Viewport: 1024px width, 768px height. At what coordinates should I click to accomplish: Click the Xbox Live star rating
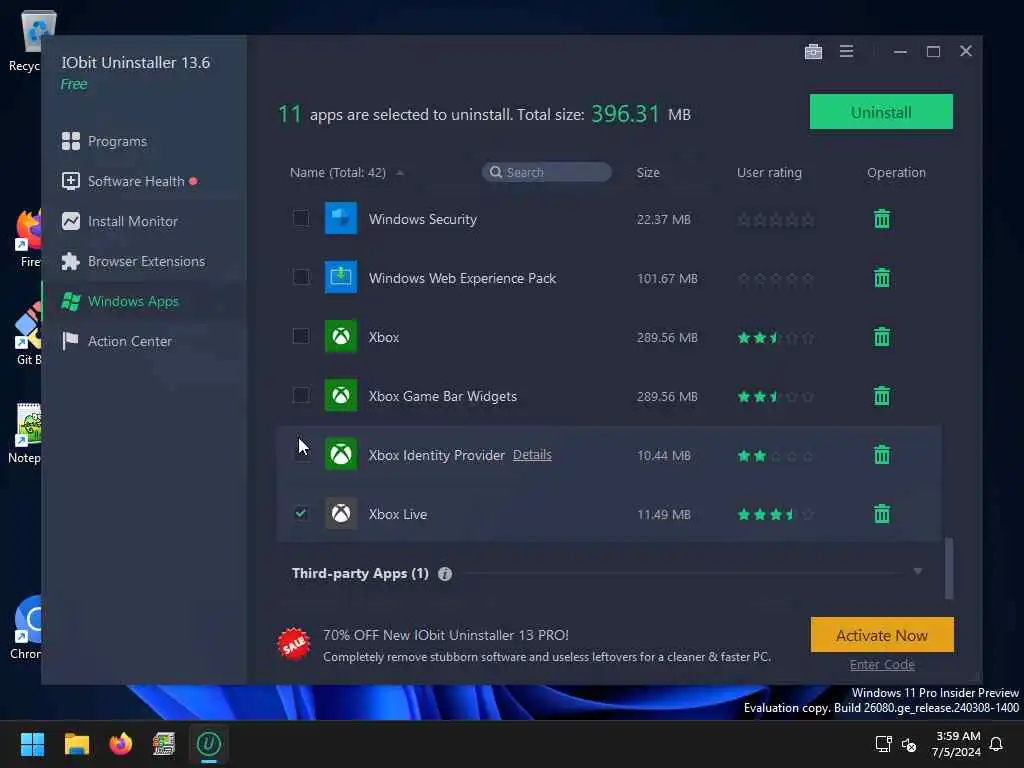tap(775, 515)
